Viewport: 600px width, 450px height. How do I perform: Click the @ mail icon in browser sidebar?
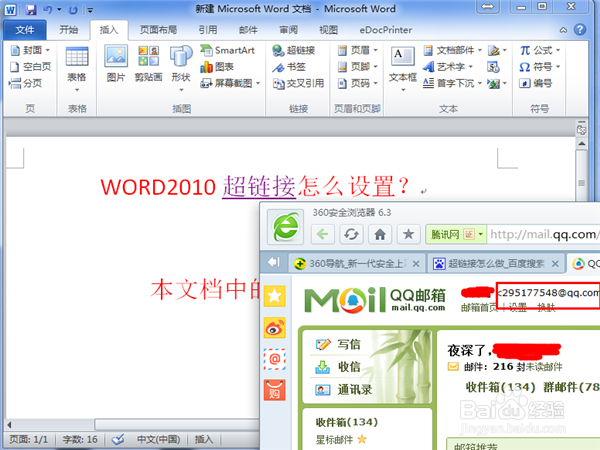coord(274,359)
